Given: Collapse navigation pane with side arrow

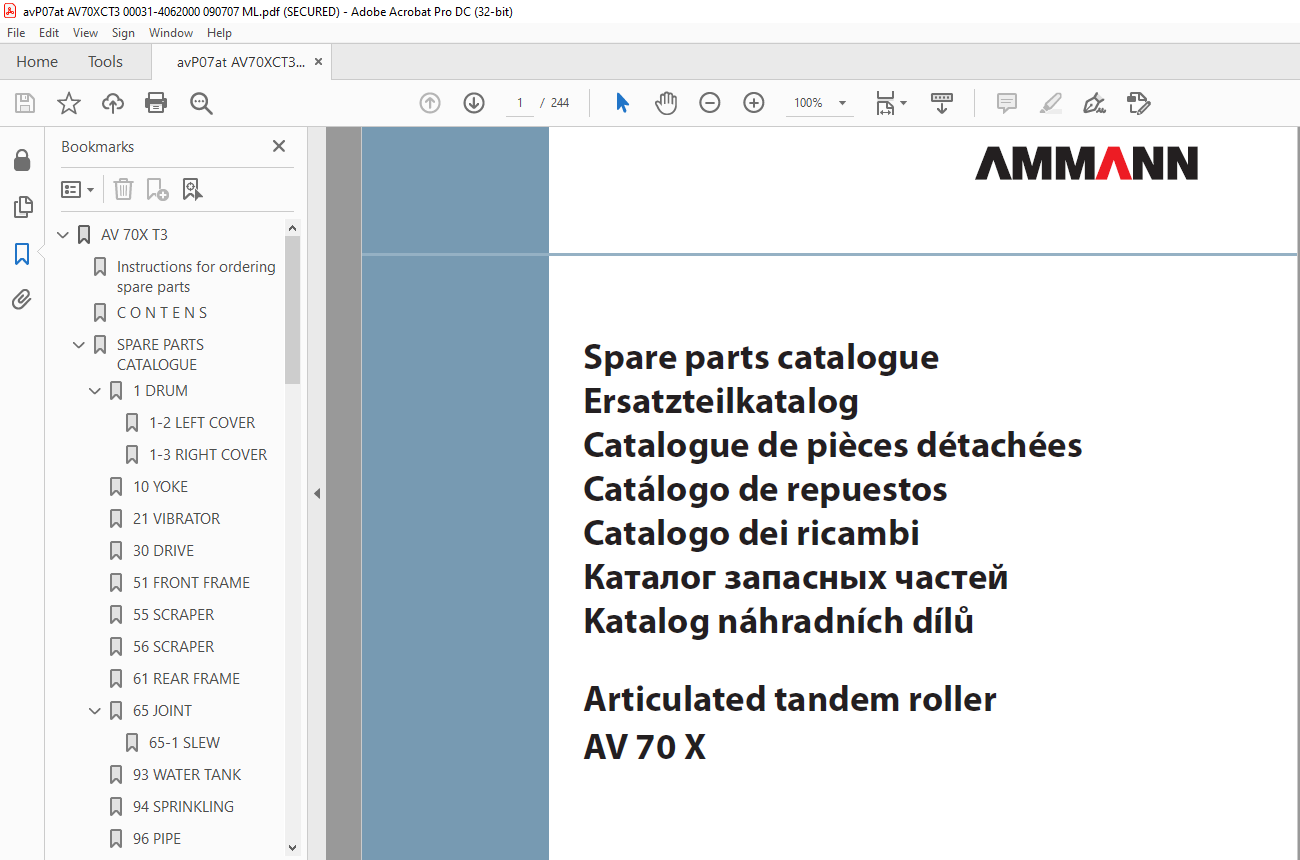Looking at the screenshot, I should tap(317, 493).
